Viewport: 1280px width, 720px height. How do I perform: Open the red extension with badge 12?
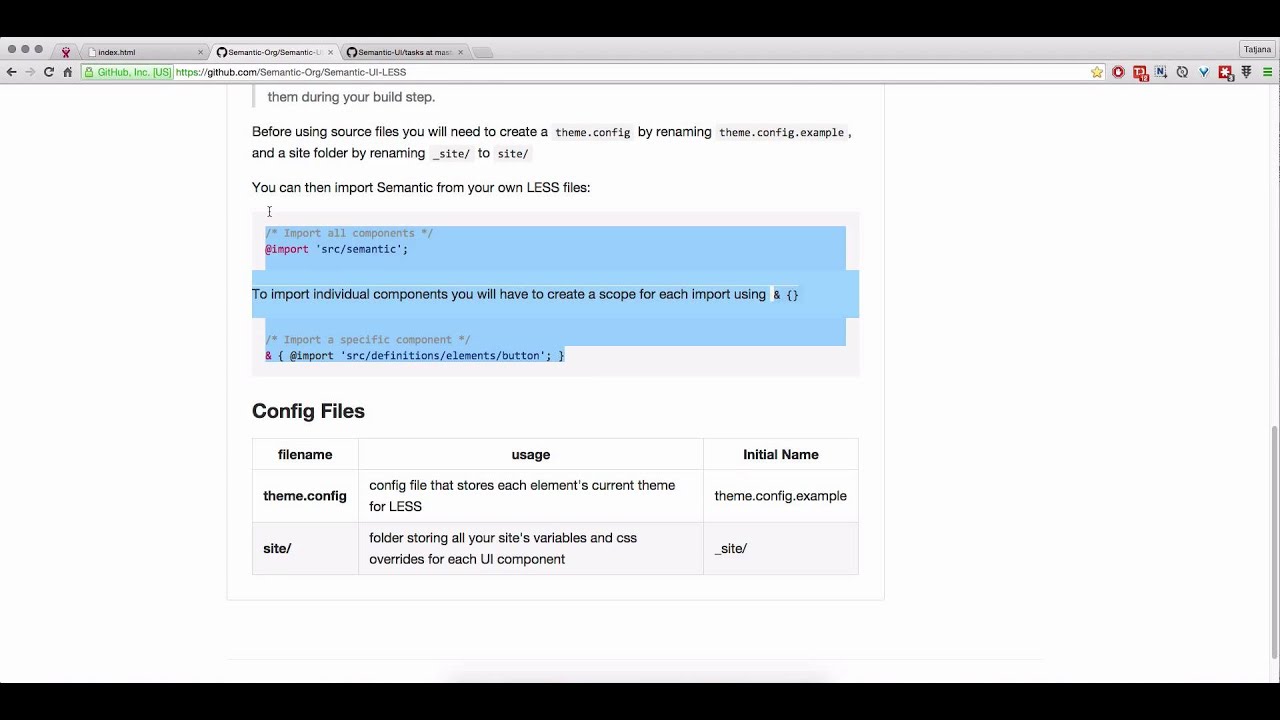pos(1140,72)
